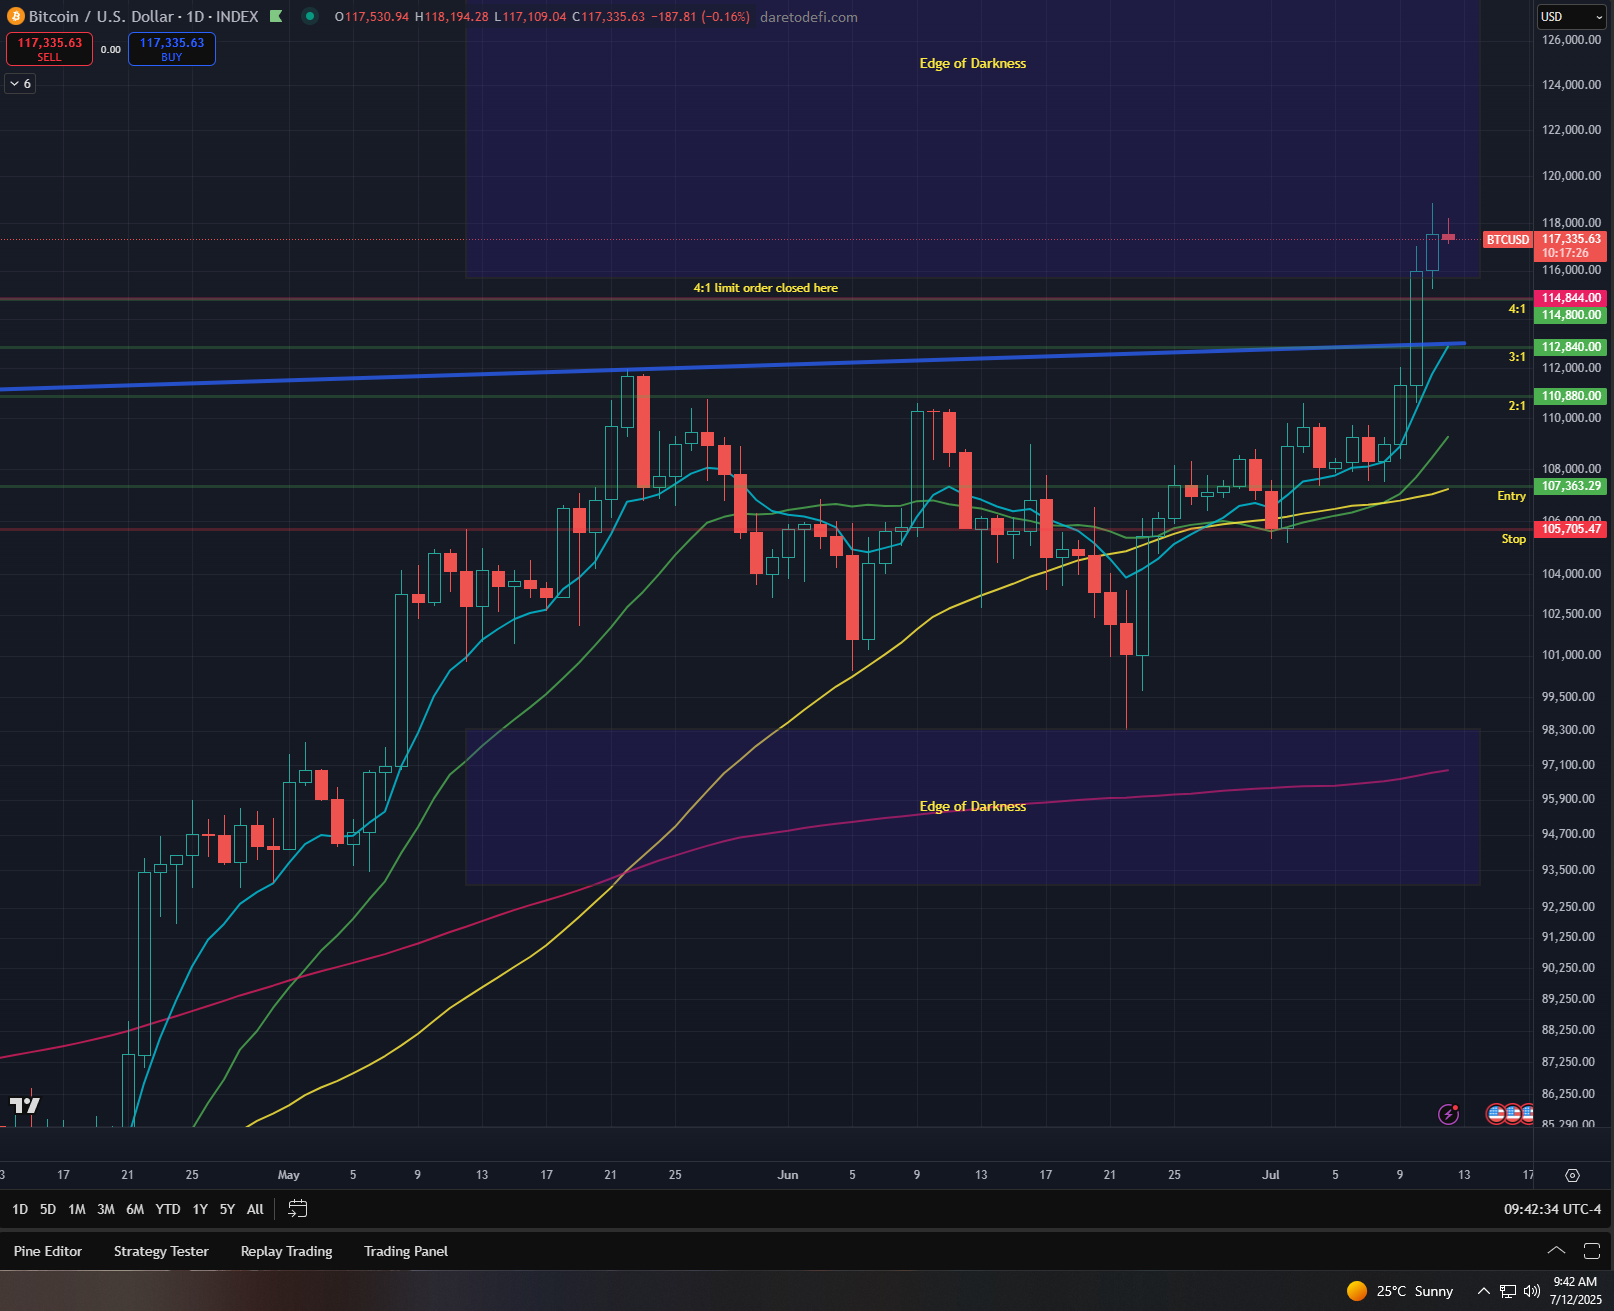Click the taskbar volume speaker icon

pos(1532,1291)
